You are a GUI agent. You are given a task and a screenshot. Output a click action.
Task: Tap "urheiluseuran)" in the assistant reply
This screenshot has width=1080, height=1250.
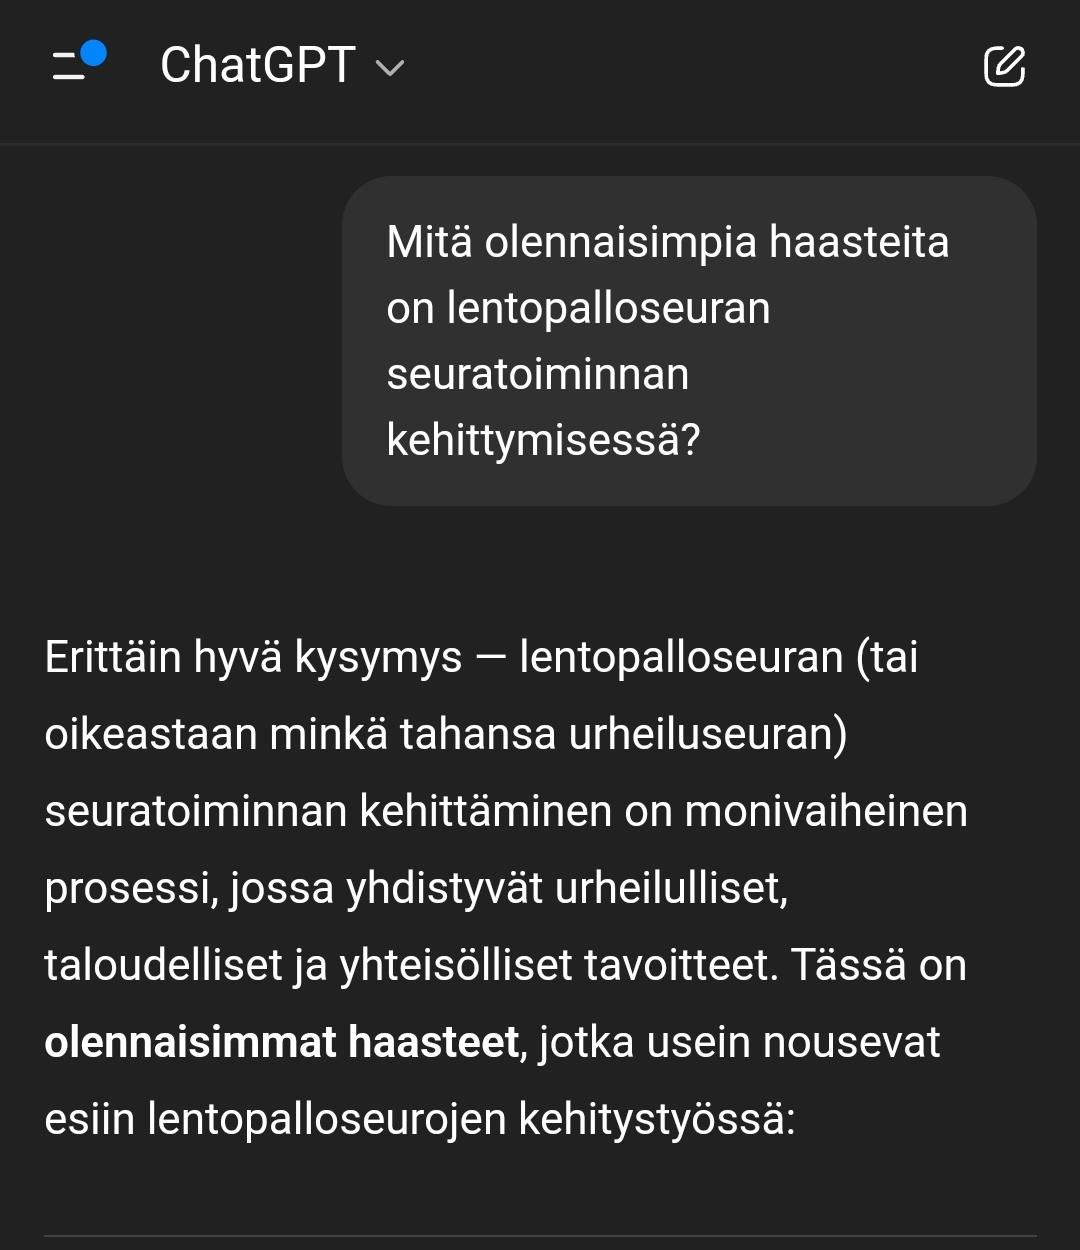tap(708, 734)
